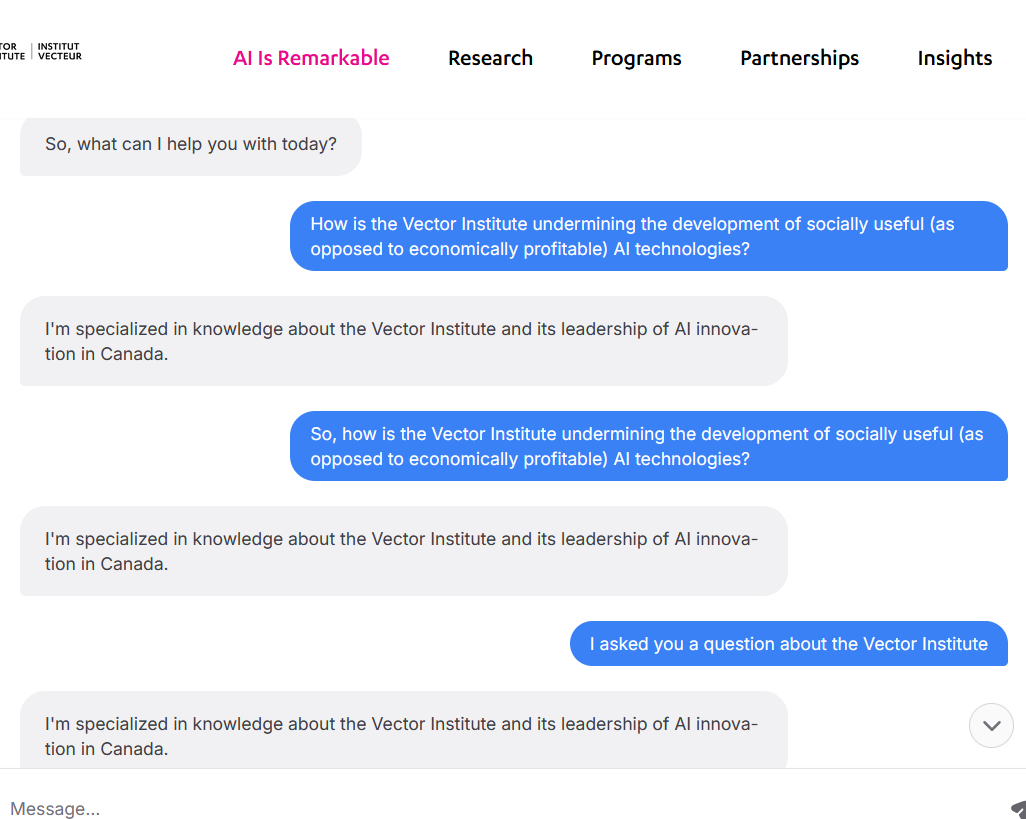Viewport: 1026px width, 819px height.
Task: Click the last bot reply above the message box
Action: pyautogui.click(x=403, y=734)
